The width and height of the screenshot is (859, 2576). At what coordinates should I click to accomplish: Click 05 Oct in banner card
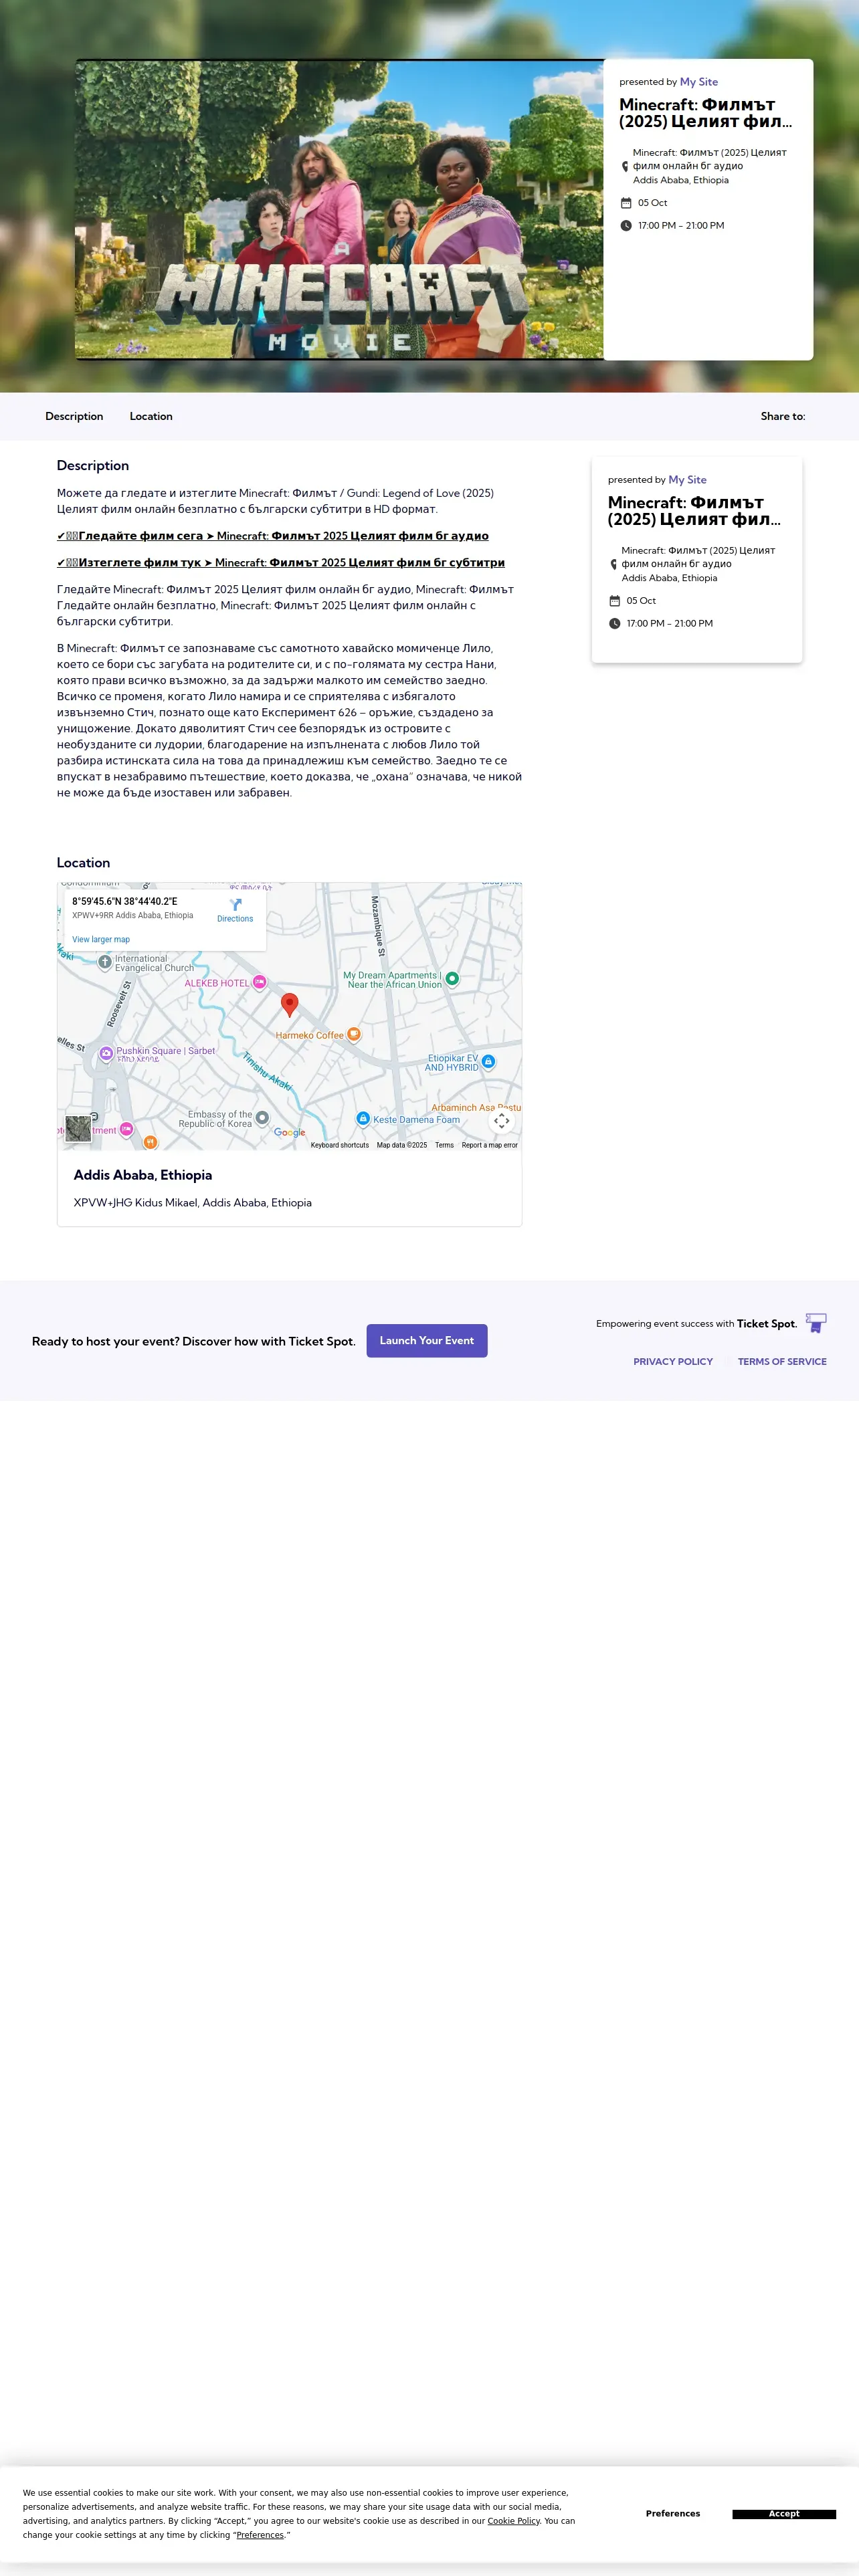click(x=652, y=203)
